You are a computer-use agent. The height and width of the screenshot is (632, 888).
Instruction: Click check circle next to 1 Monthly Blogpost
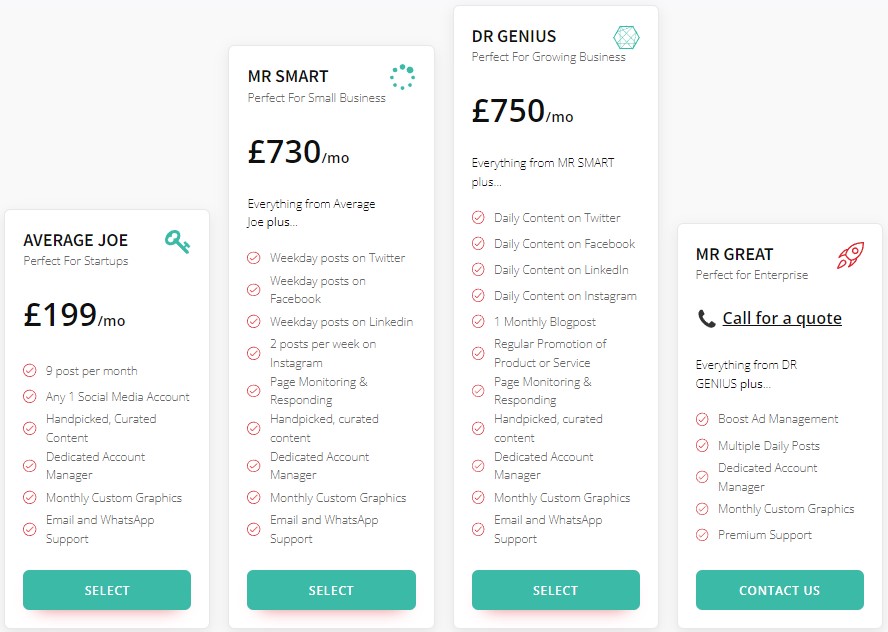478,322
